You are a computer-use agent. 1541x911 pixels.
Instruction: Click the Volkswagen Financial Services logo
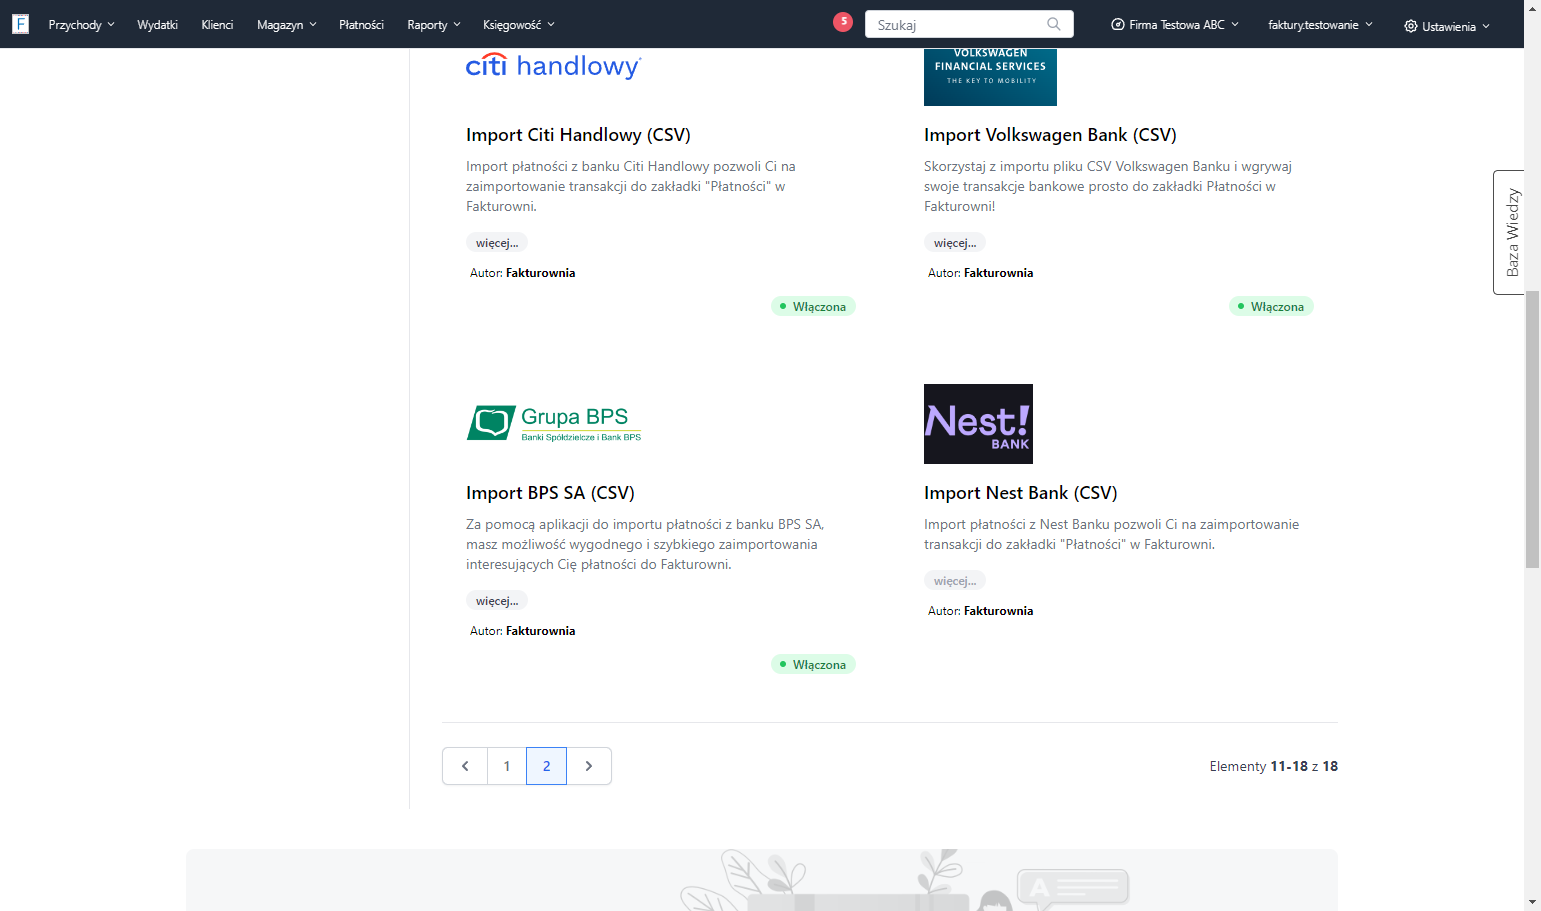(990, 77)
